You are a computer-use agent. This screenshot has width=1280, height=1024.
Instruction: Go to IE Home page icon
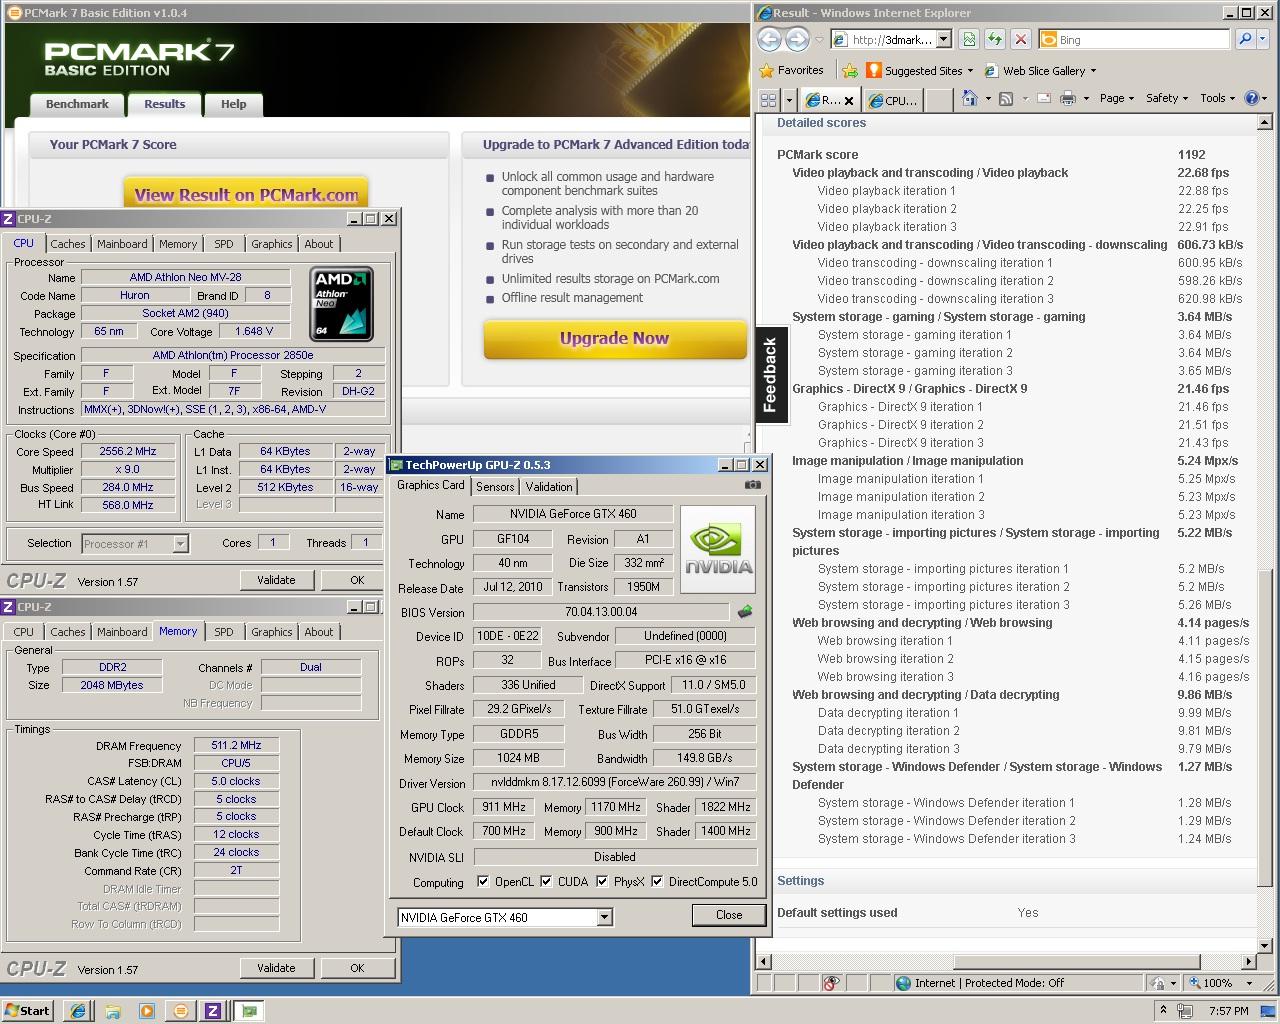(x=969, y=98)
